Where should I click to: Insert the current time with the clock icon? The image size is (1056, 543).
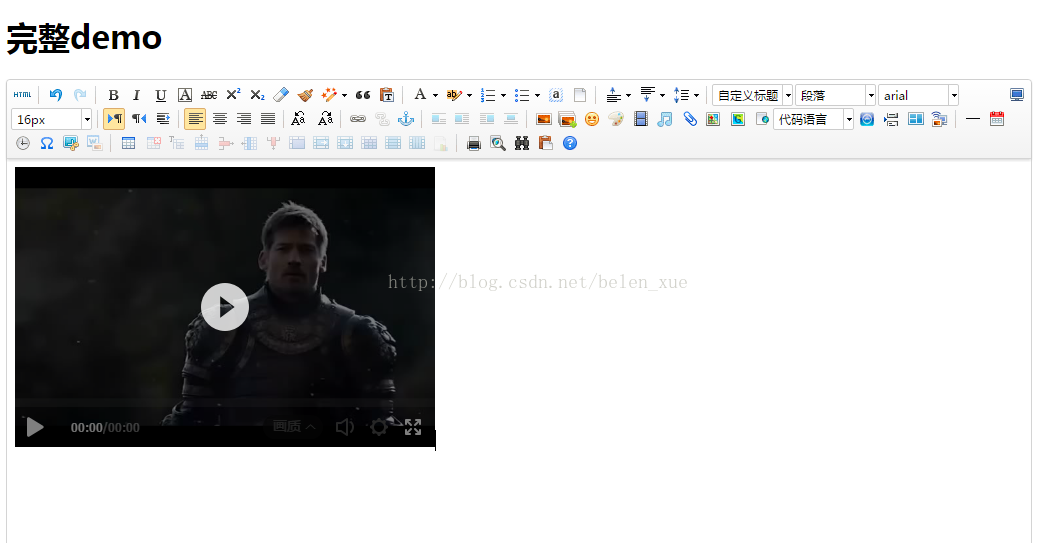pos(23,143)
